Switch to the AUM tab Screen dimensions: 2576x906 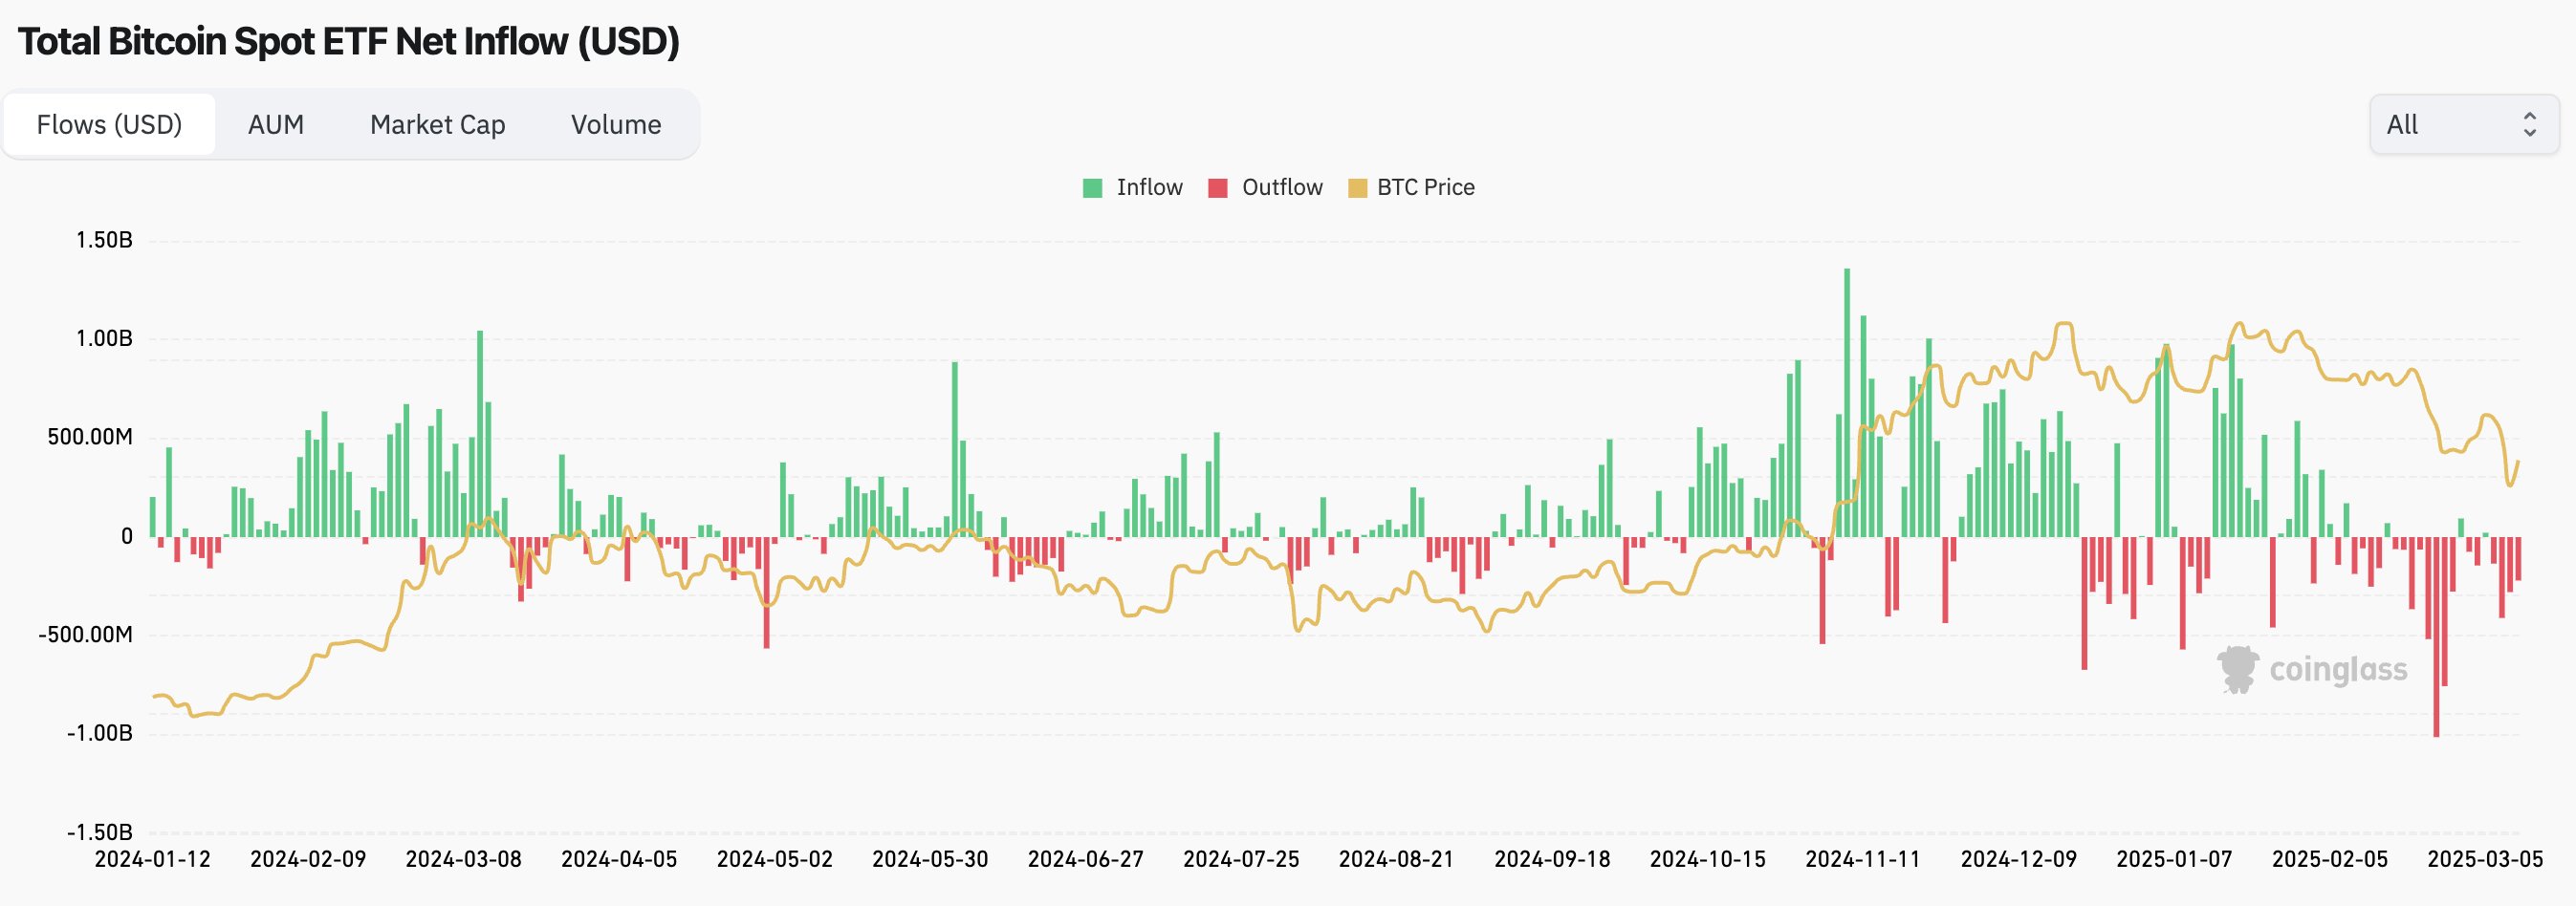click(275, 125)
